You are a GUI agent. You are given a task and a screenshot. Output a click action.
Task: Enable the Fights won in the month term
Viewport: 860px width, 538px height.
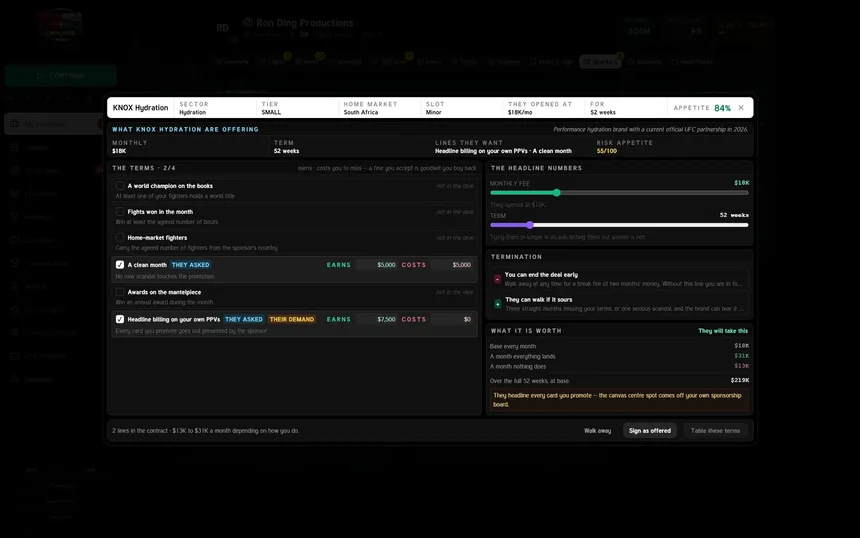click(x=120, y=212)
